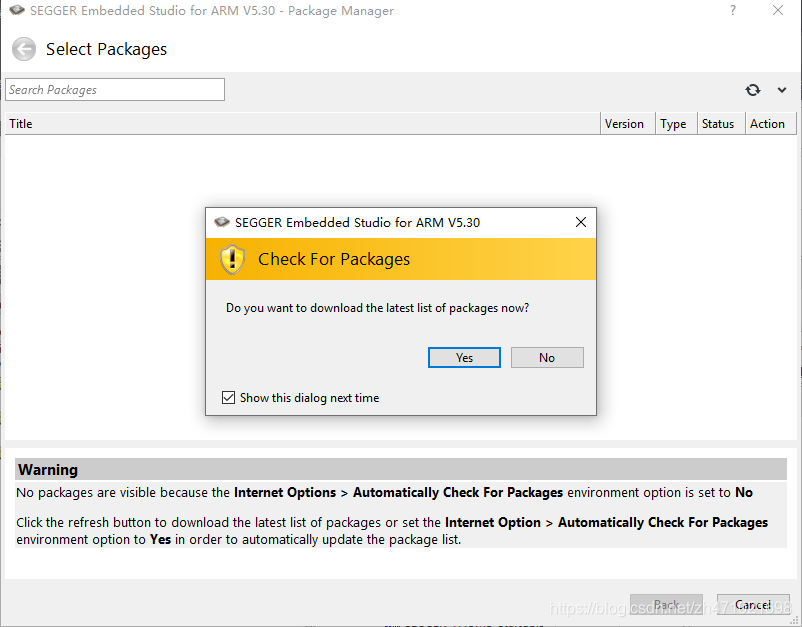This screenshot has width=802, height=627.
Task: Sort packages by Version column
Action: (628, 124)
